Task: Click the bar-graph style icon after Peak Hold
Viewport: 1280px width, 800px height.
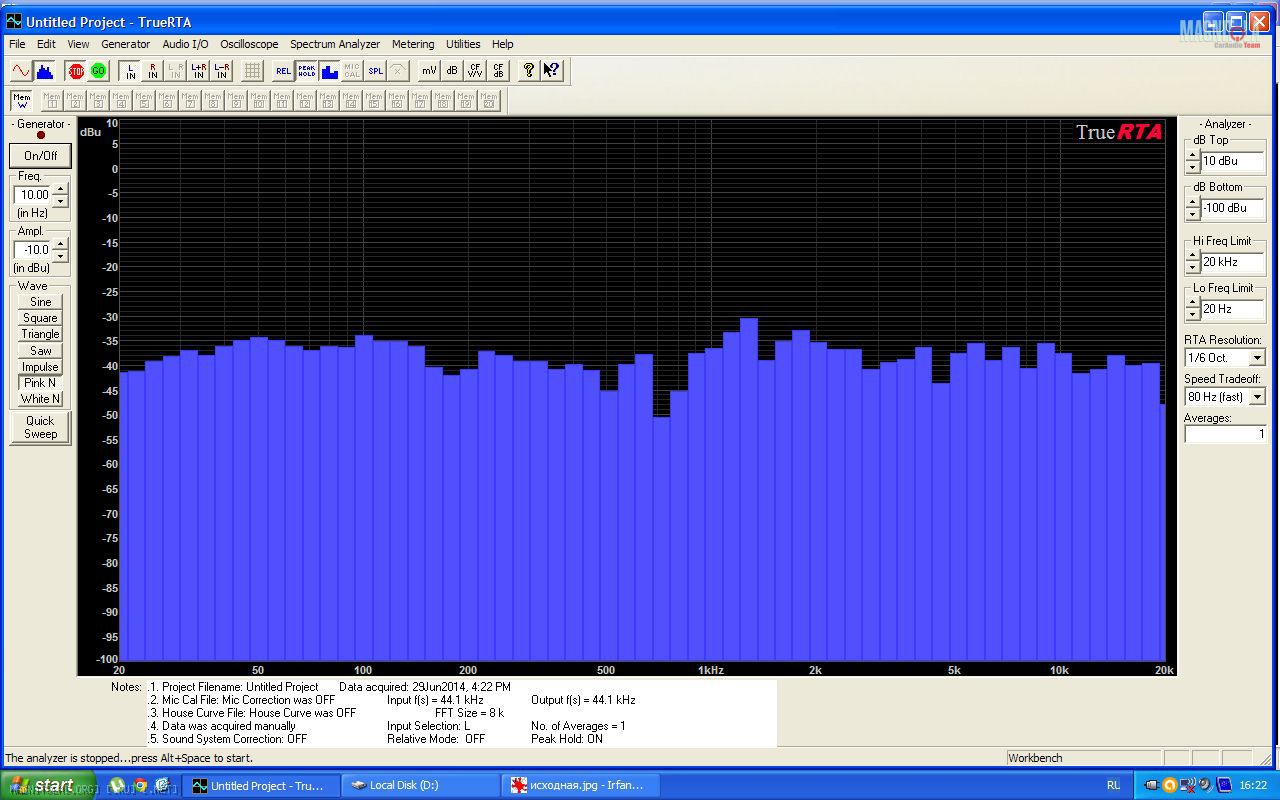Action: click(330, 71)
